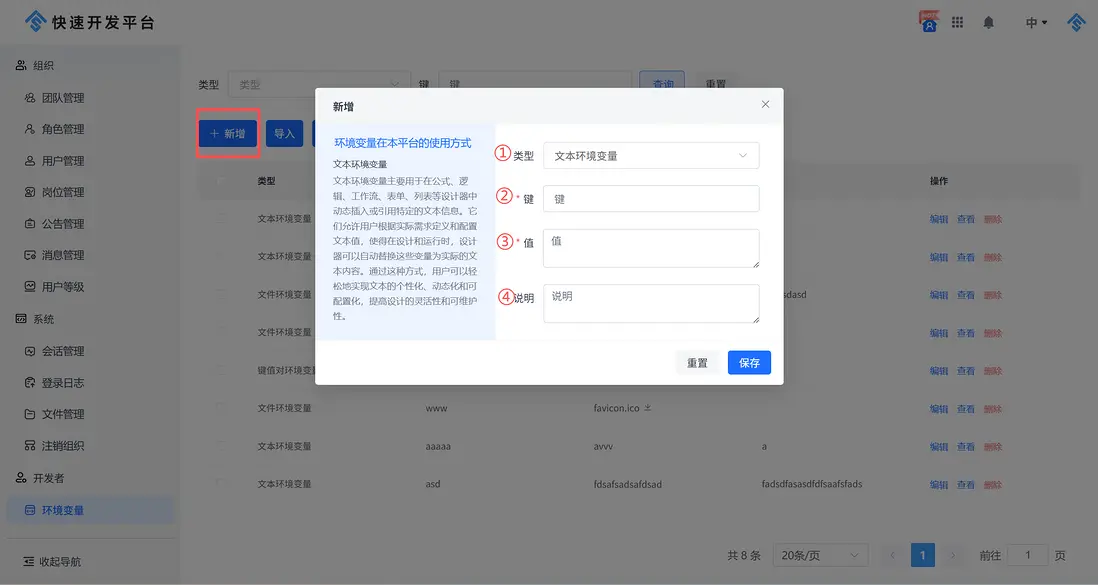This screenshot has width=1098, height=585.
Task: Click 收起导航 to collapse the sidebar
Action: [63, 560]
